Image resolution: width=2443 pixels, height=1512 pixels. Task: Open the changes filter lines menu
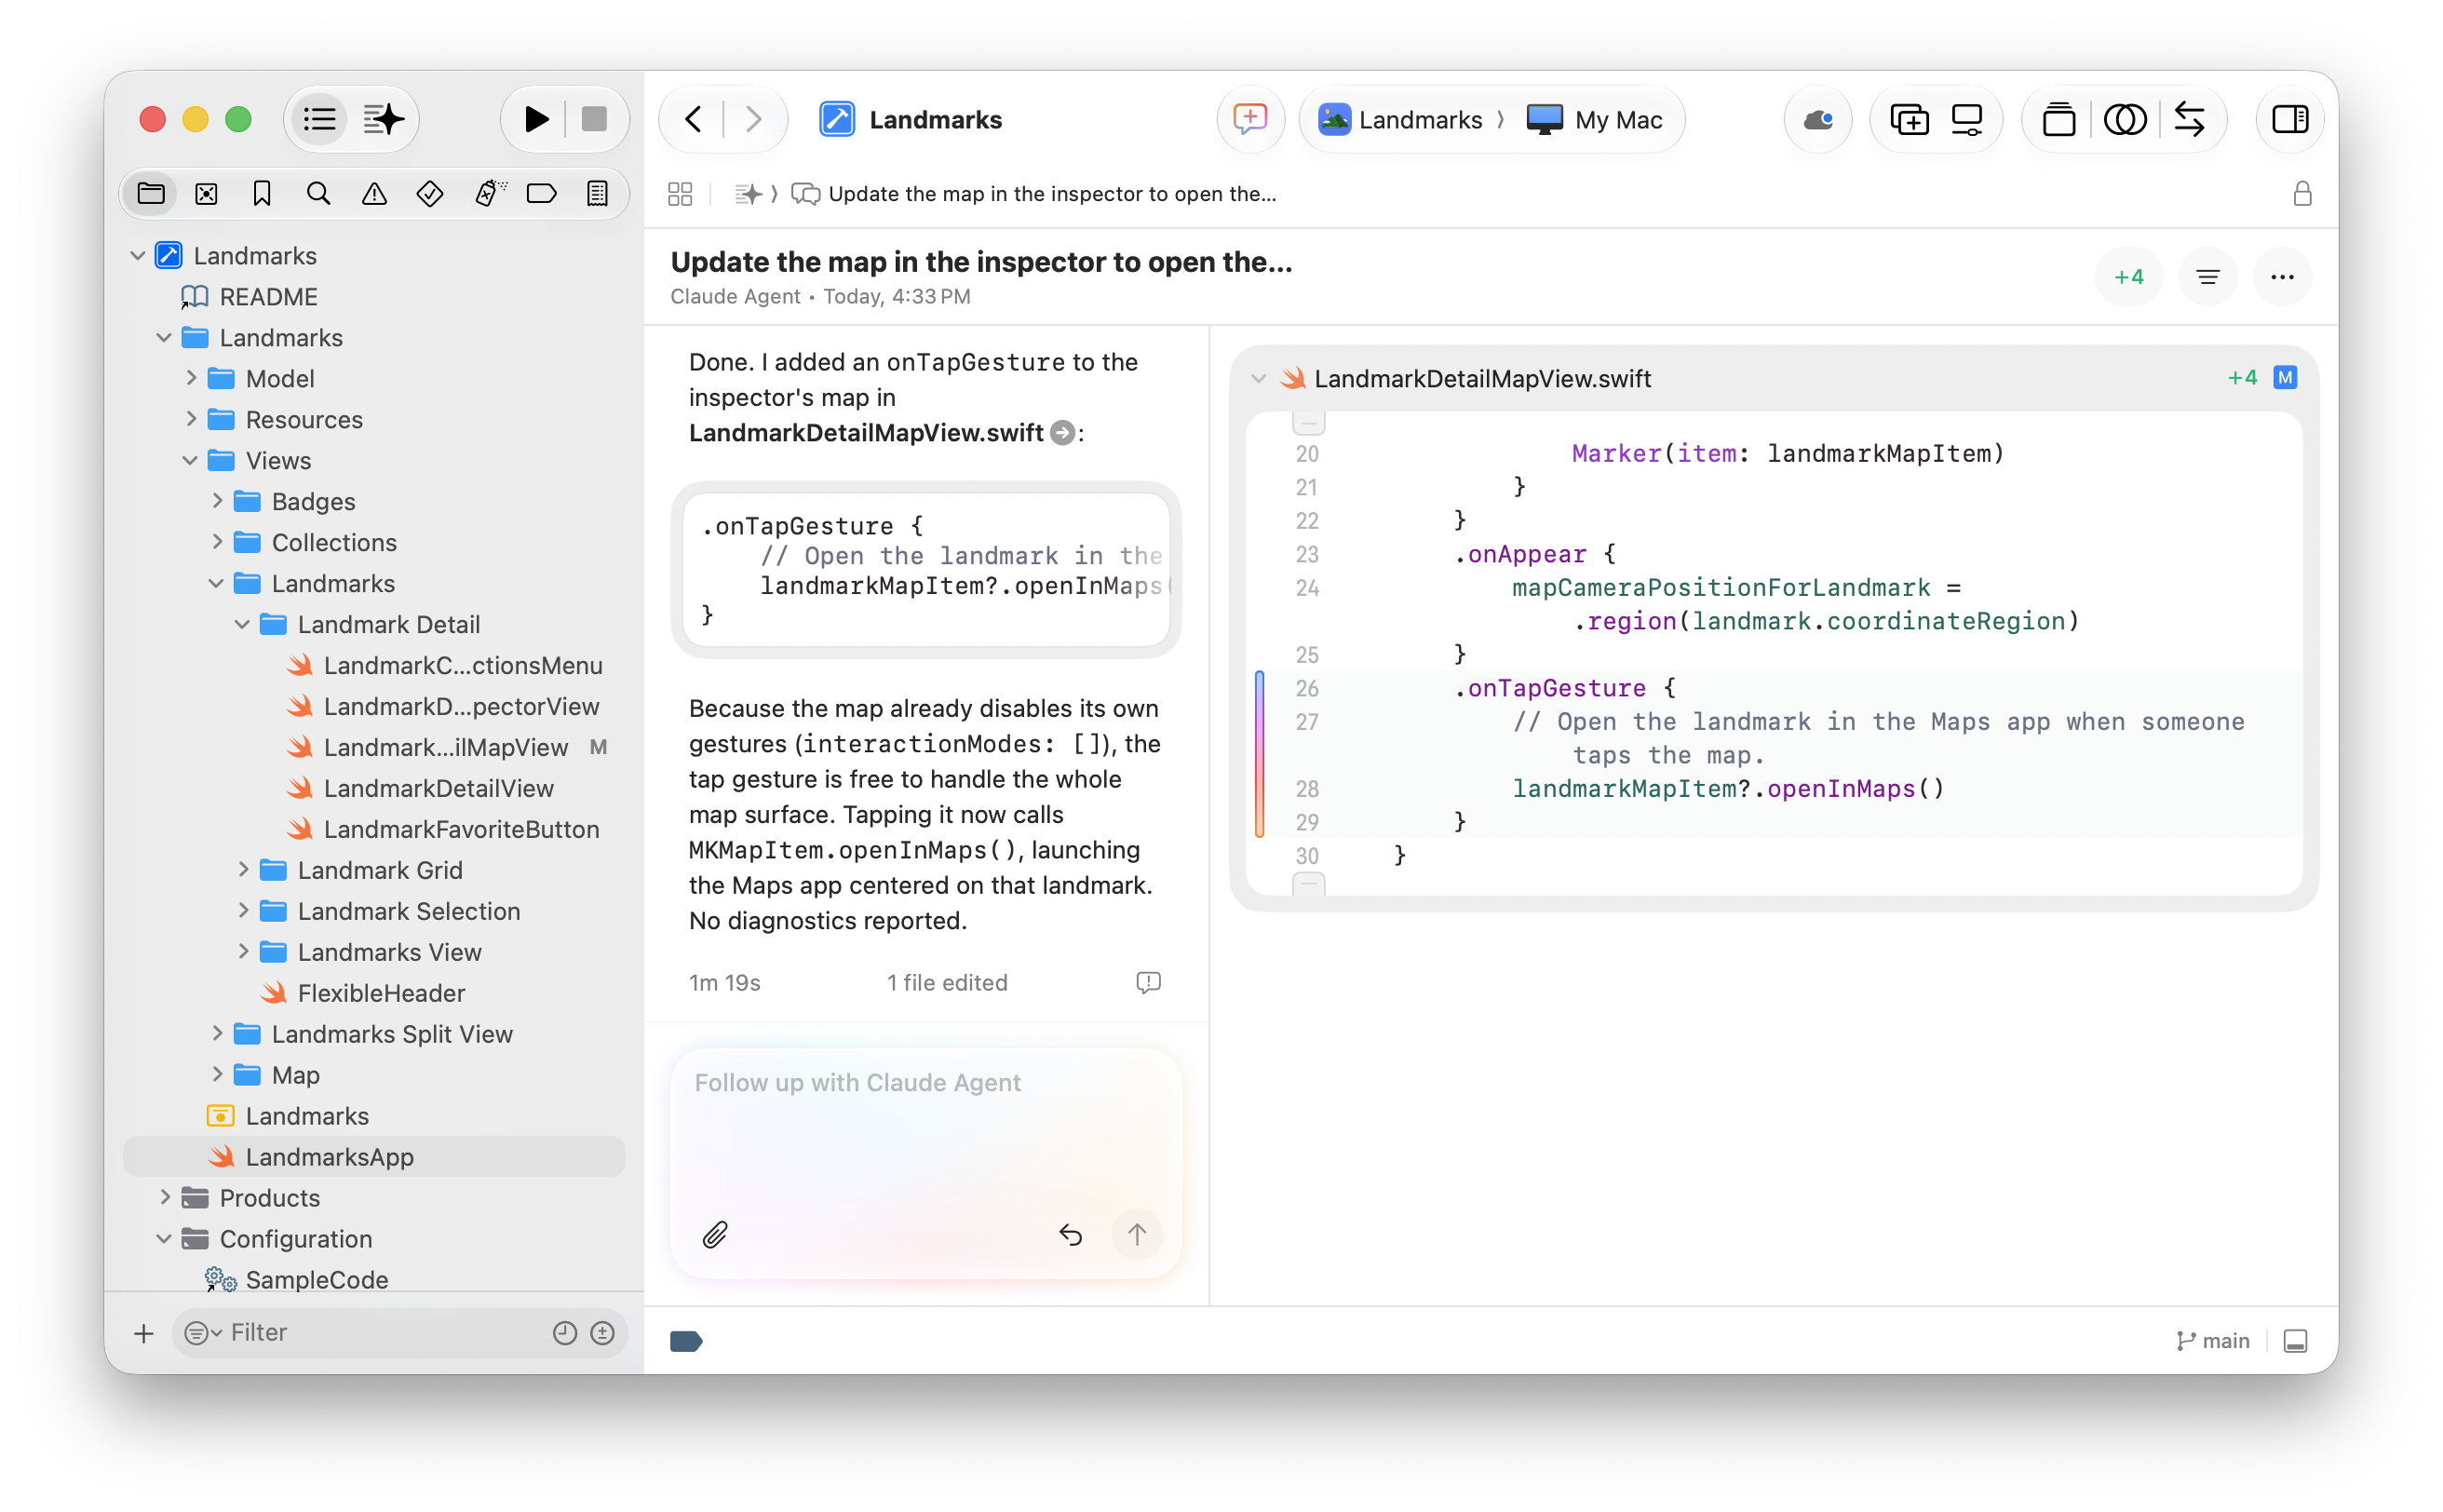(2207, 277)
